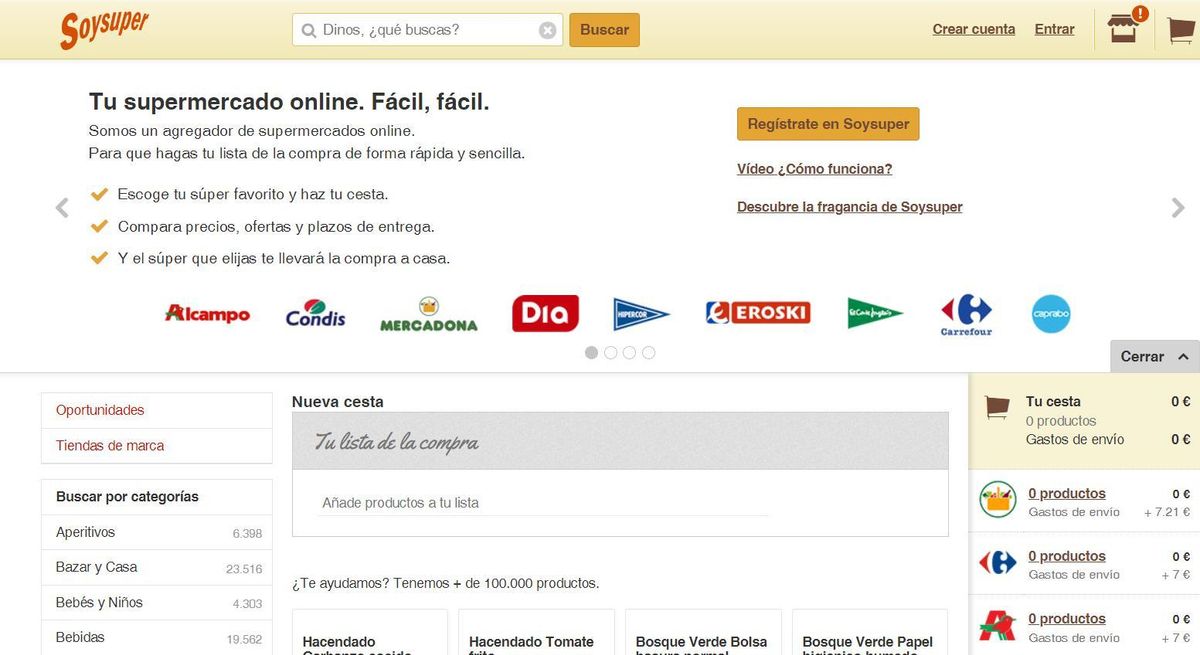Select the Hacendado Garbanzo product card
This screenshot has width=1200, height=655.
pyautogui.click(x=370, y=632)
